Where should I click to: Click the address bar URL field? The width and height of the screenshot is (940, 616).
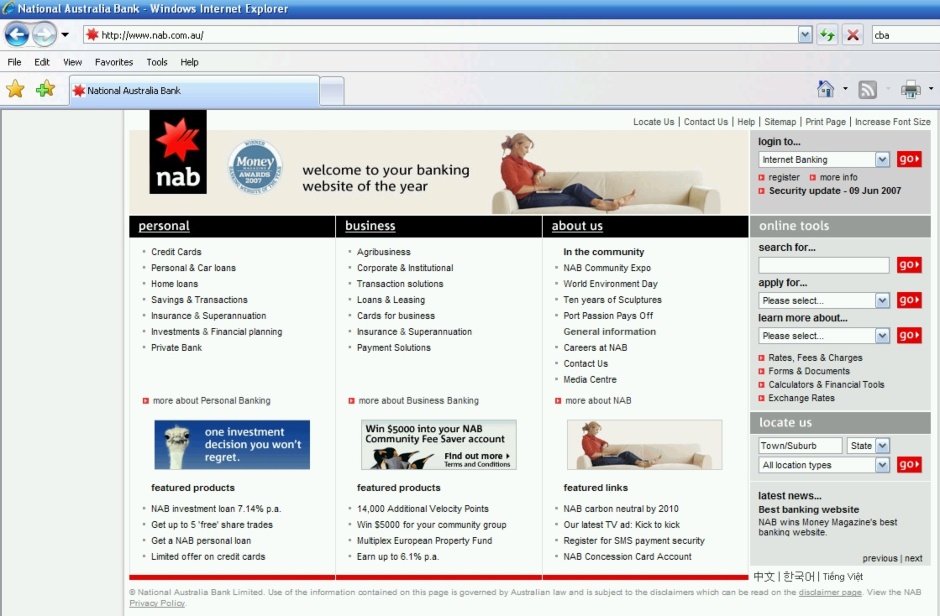[x=440, y=35]
